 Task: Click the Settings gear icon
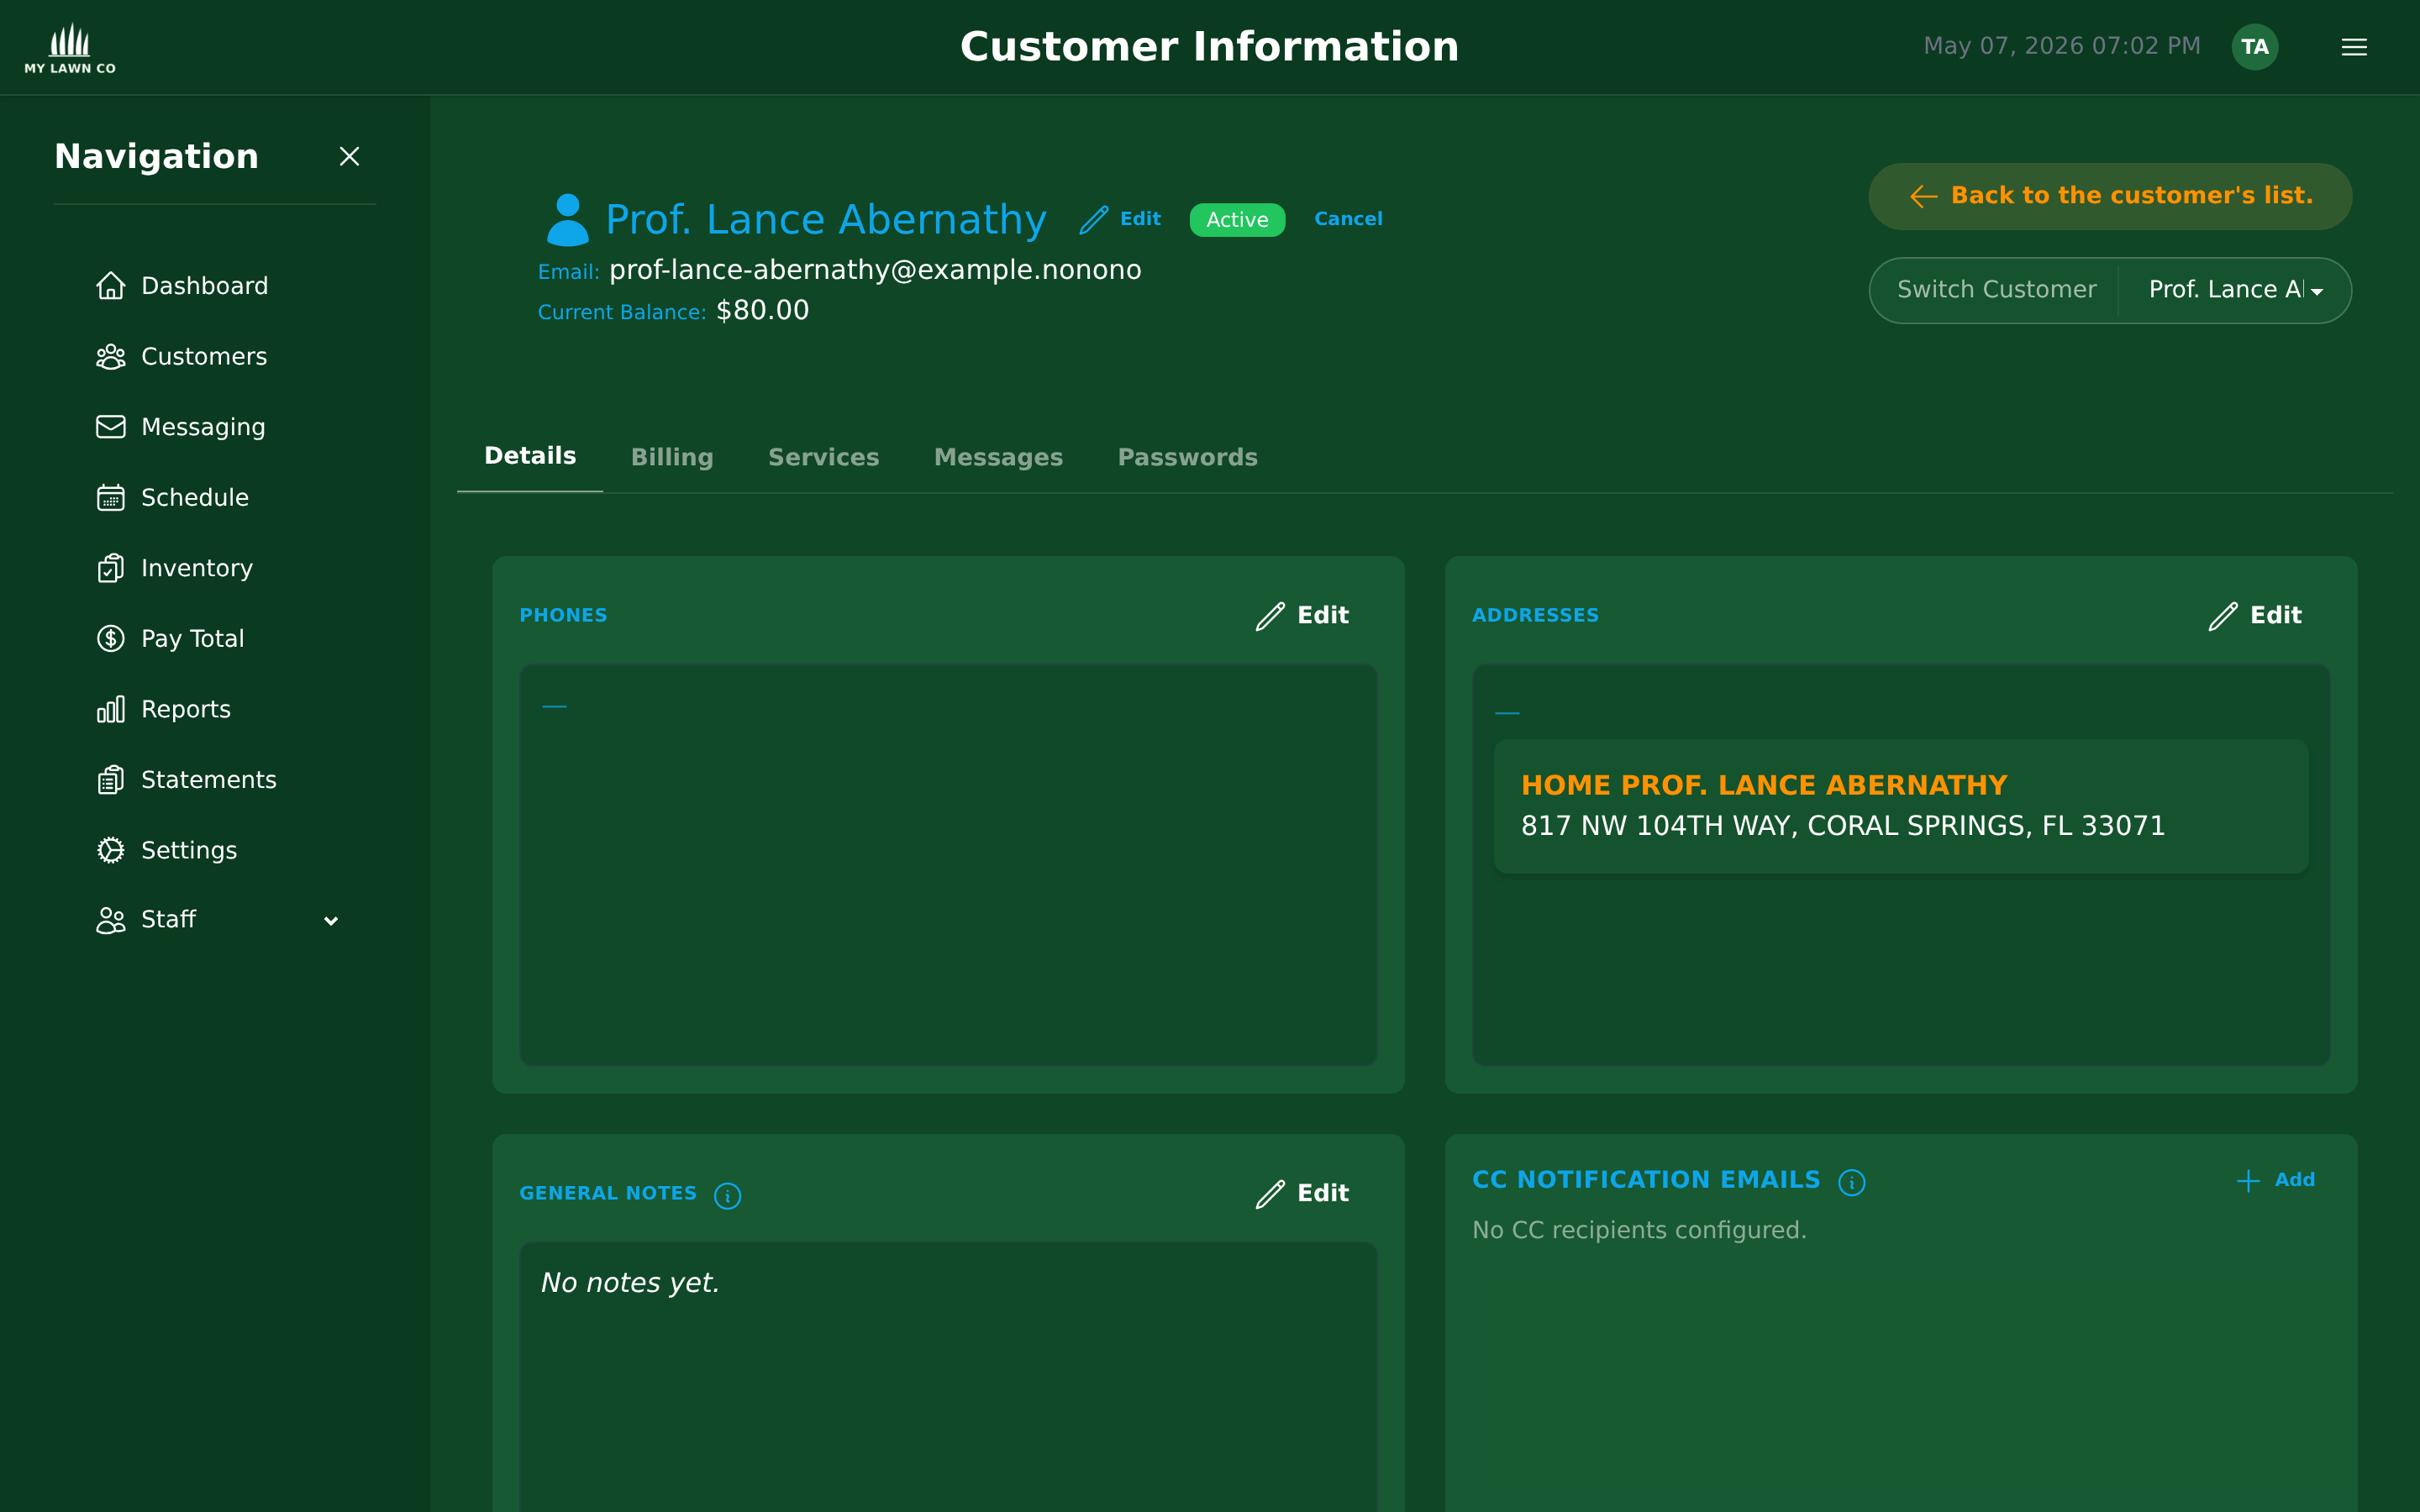click(111, 850)
